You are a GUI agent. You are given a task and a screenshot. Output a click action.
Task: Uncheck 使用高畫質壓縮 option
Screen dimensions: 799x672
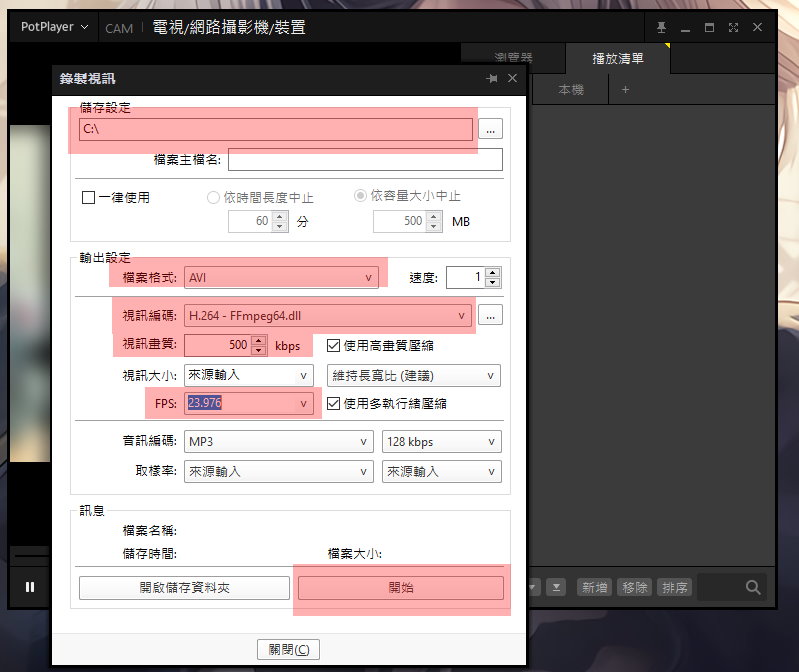pos(334,346)
